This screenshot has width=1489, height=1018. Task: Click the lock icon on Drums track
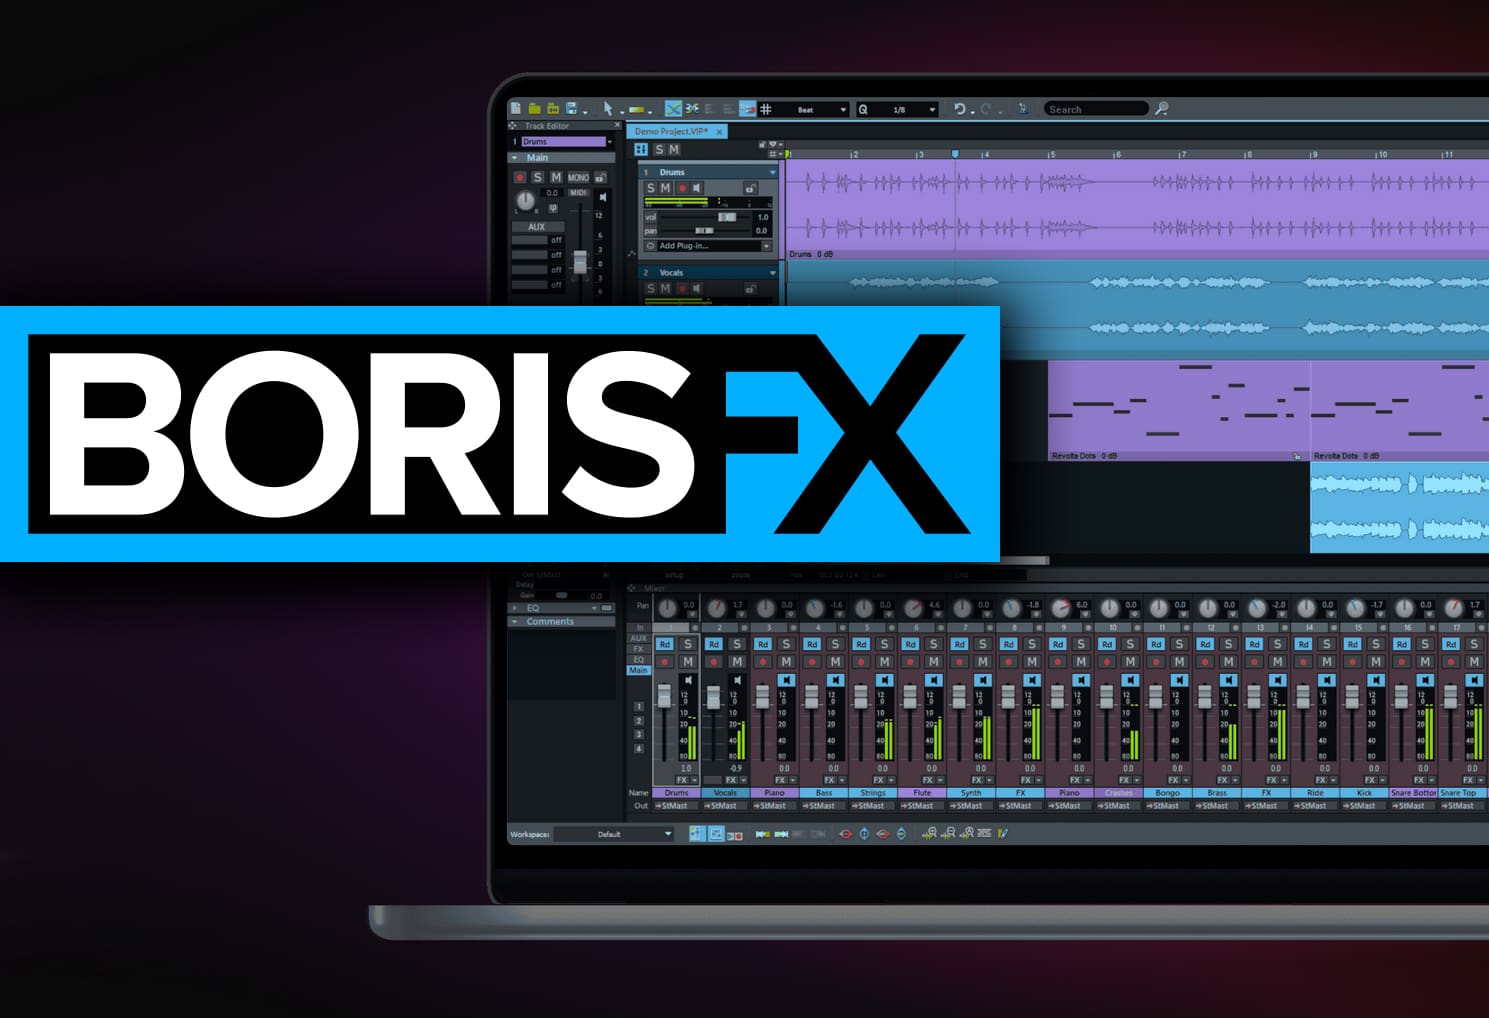pyautogui.click(x=749, y=188)
